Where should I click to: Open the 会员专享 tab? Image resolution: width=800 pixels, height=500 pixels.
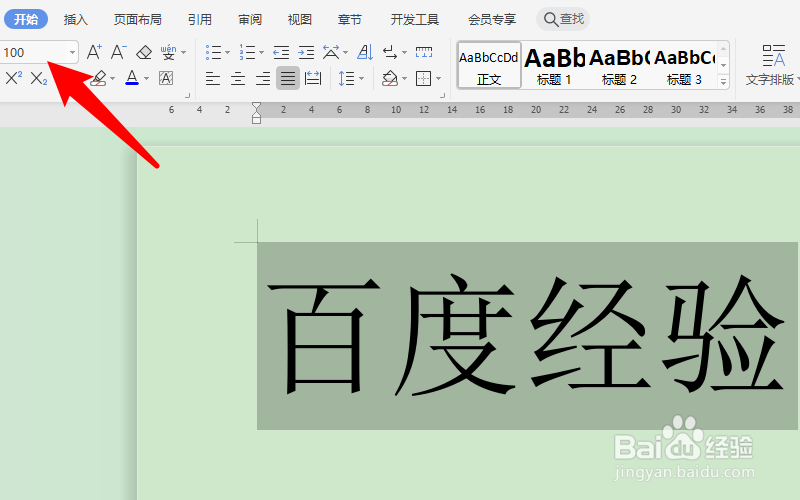492,19
